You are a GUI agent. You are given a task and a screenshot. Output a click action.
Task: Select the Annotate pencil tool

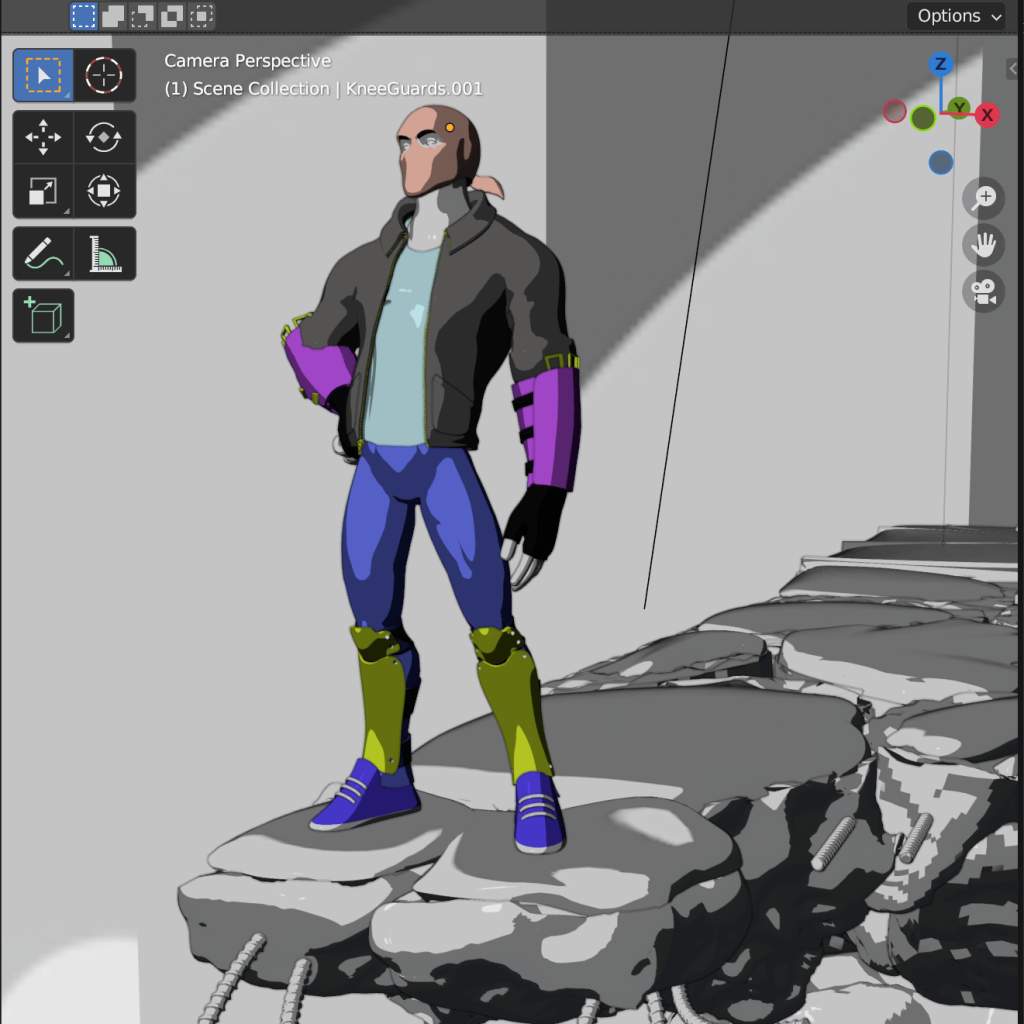click(x=43, y=254)
